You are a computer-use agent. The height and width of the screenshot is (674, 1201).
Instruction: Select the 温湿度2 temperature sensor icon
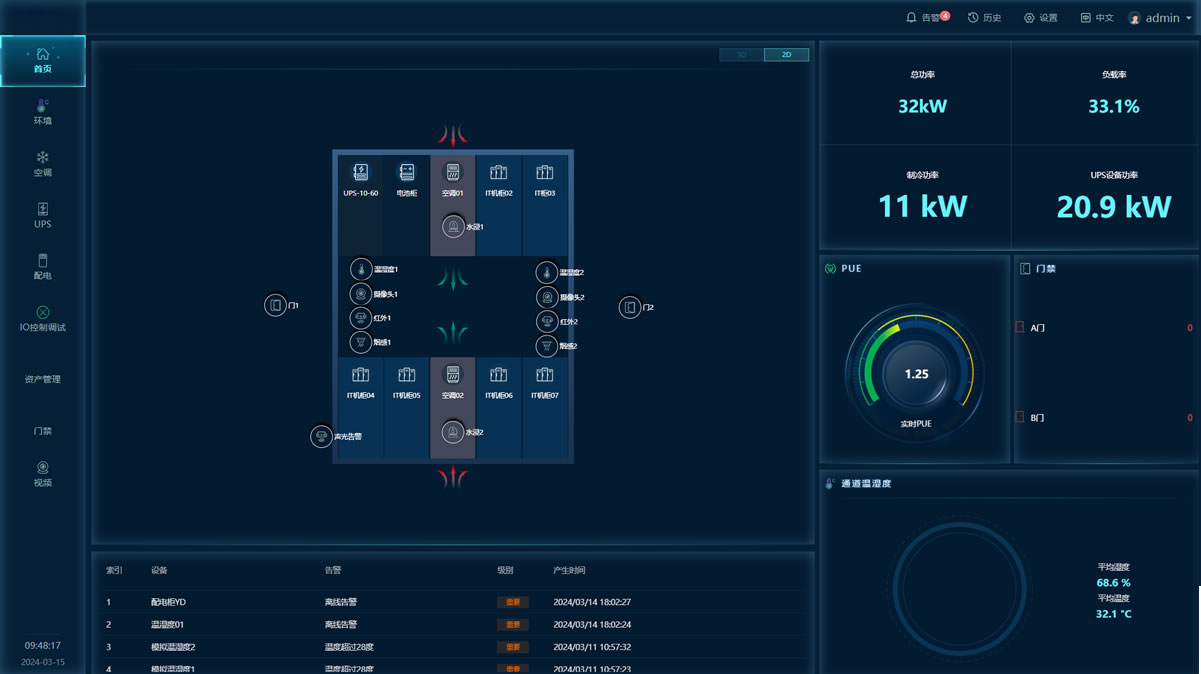point(546,272)
